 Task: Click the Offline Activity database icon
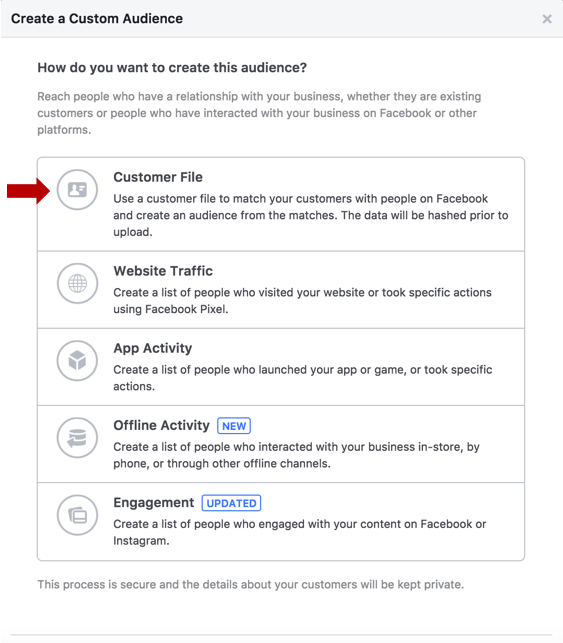tap(77, 438)
